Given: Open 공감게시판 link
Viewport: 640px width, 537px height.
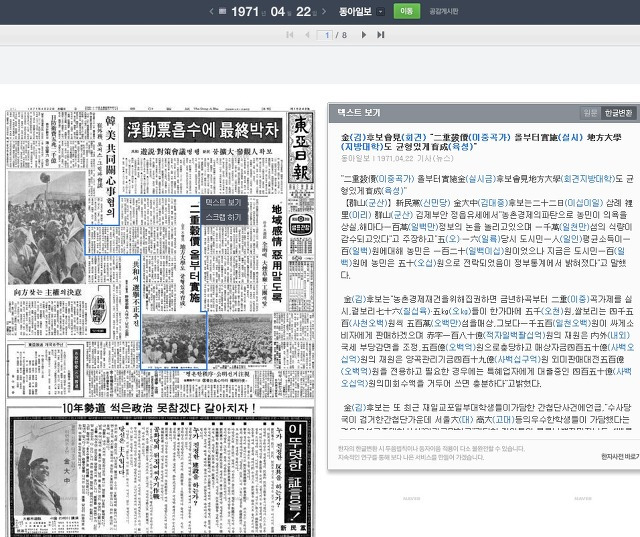Looking at the screenshot, I should pyautogui.click(x=444, y=11).
